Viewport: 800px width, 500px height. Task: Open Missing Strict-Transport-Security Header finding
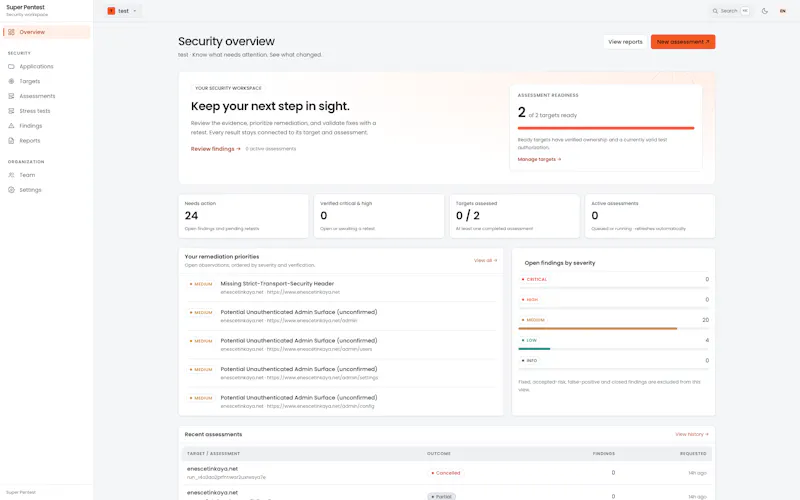point(341,288)
